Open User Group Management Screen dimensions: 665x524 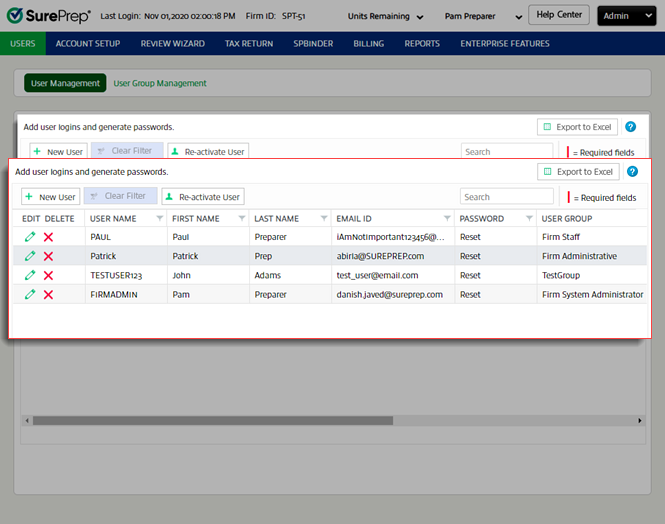160,83
